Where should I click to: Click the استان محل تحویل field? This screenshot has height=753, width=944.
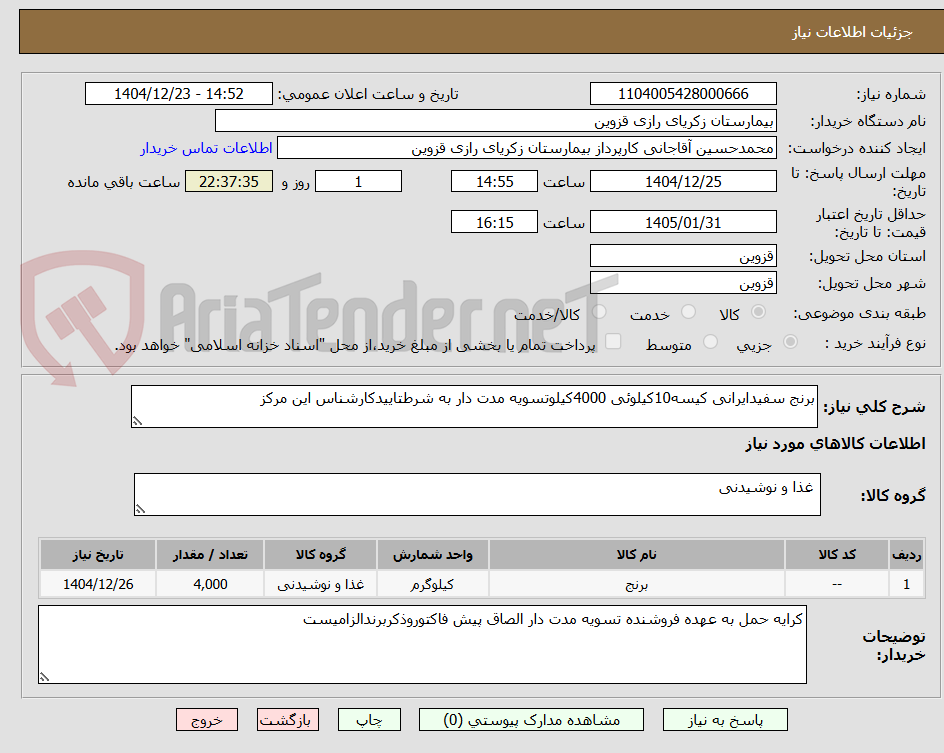point(683,256)
